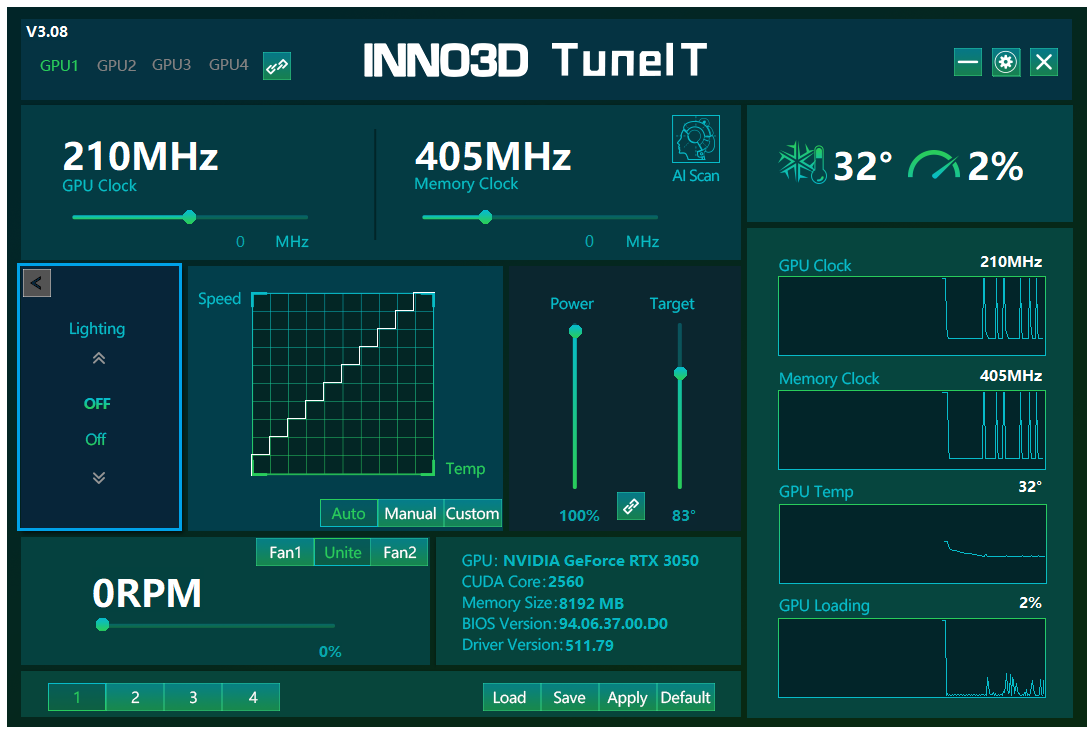Click the green OFF lighting status
Viewport: 1092px width, 732px height.
[x=97, y=404]
